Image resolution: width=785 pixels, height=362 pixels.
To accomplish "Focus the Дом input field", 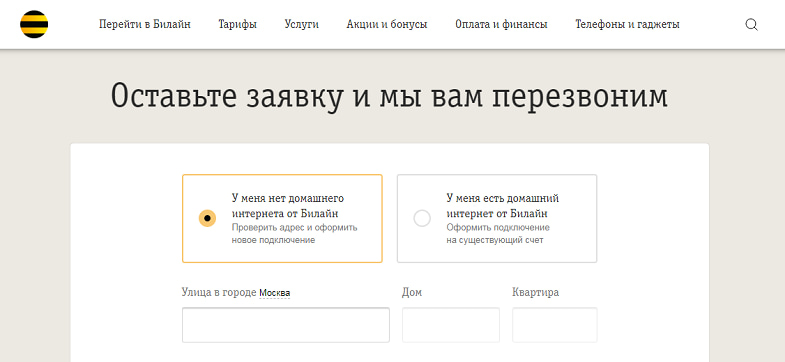I will (x=451, y=325).
